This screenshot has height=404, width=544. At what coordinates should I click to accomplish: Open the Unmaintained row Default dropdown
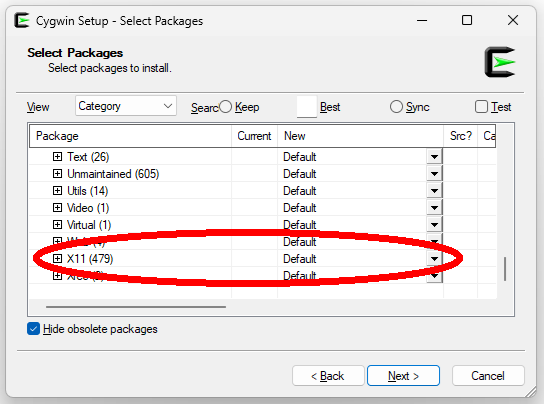pos(434,174)
